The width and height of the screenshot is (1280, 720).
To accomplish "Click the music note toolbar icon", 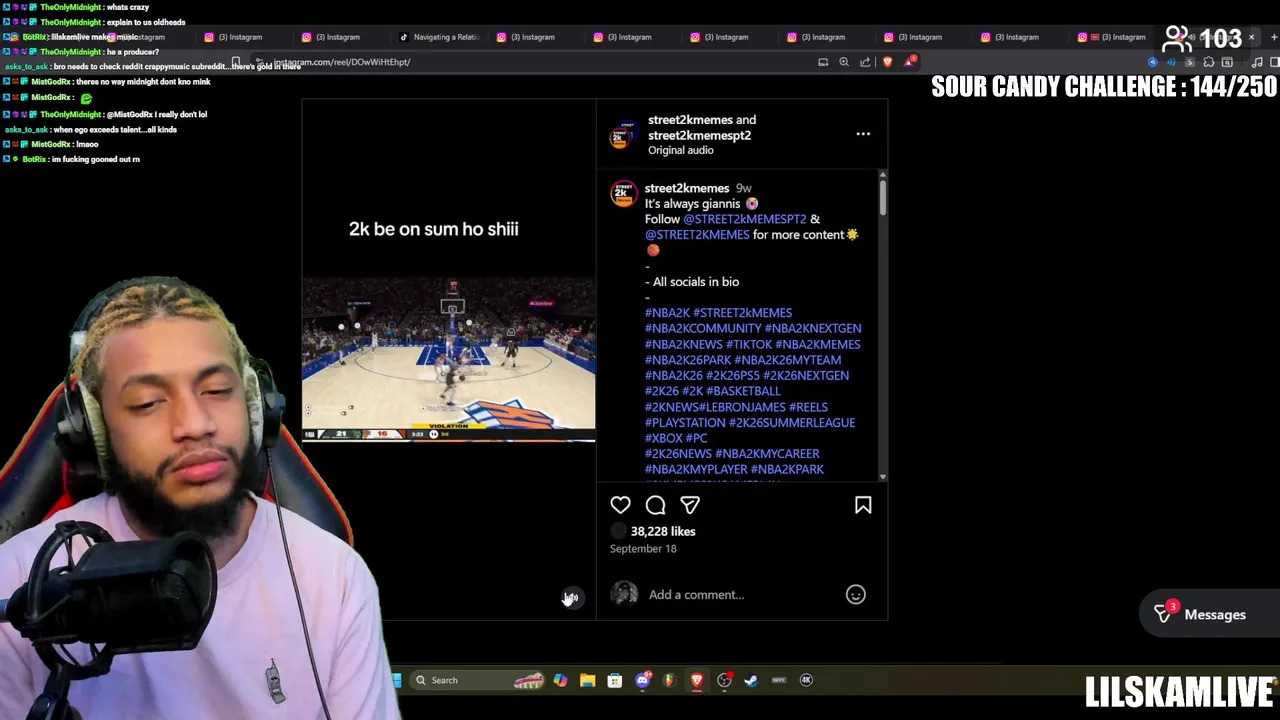I will (1257, 62).
